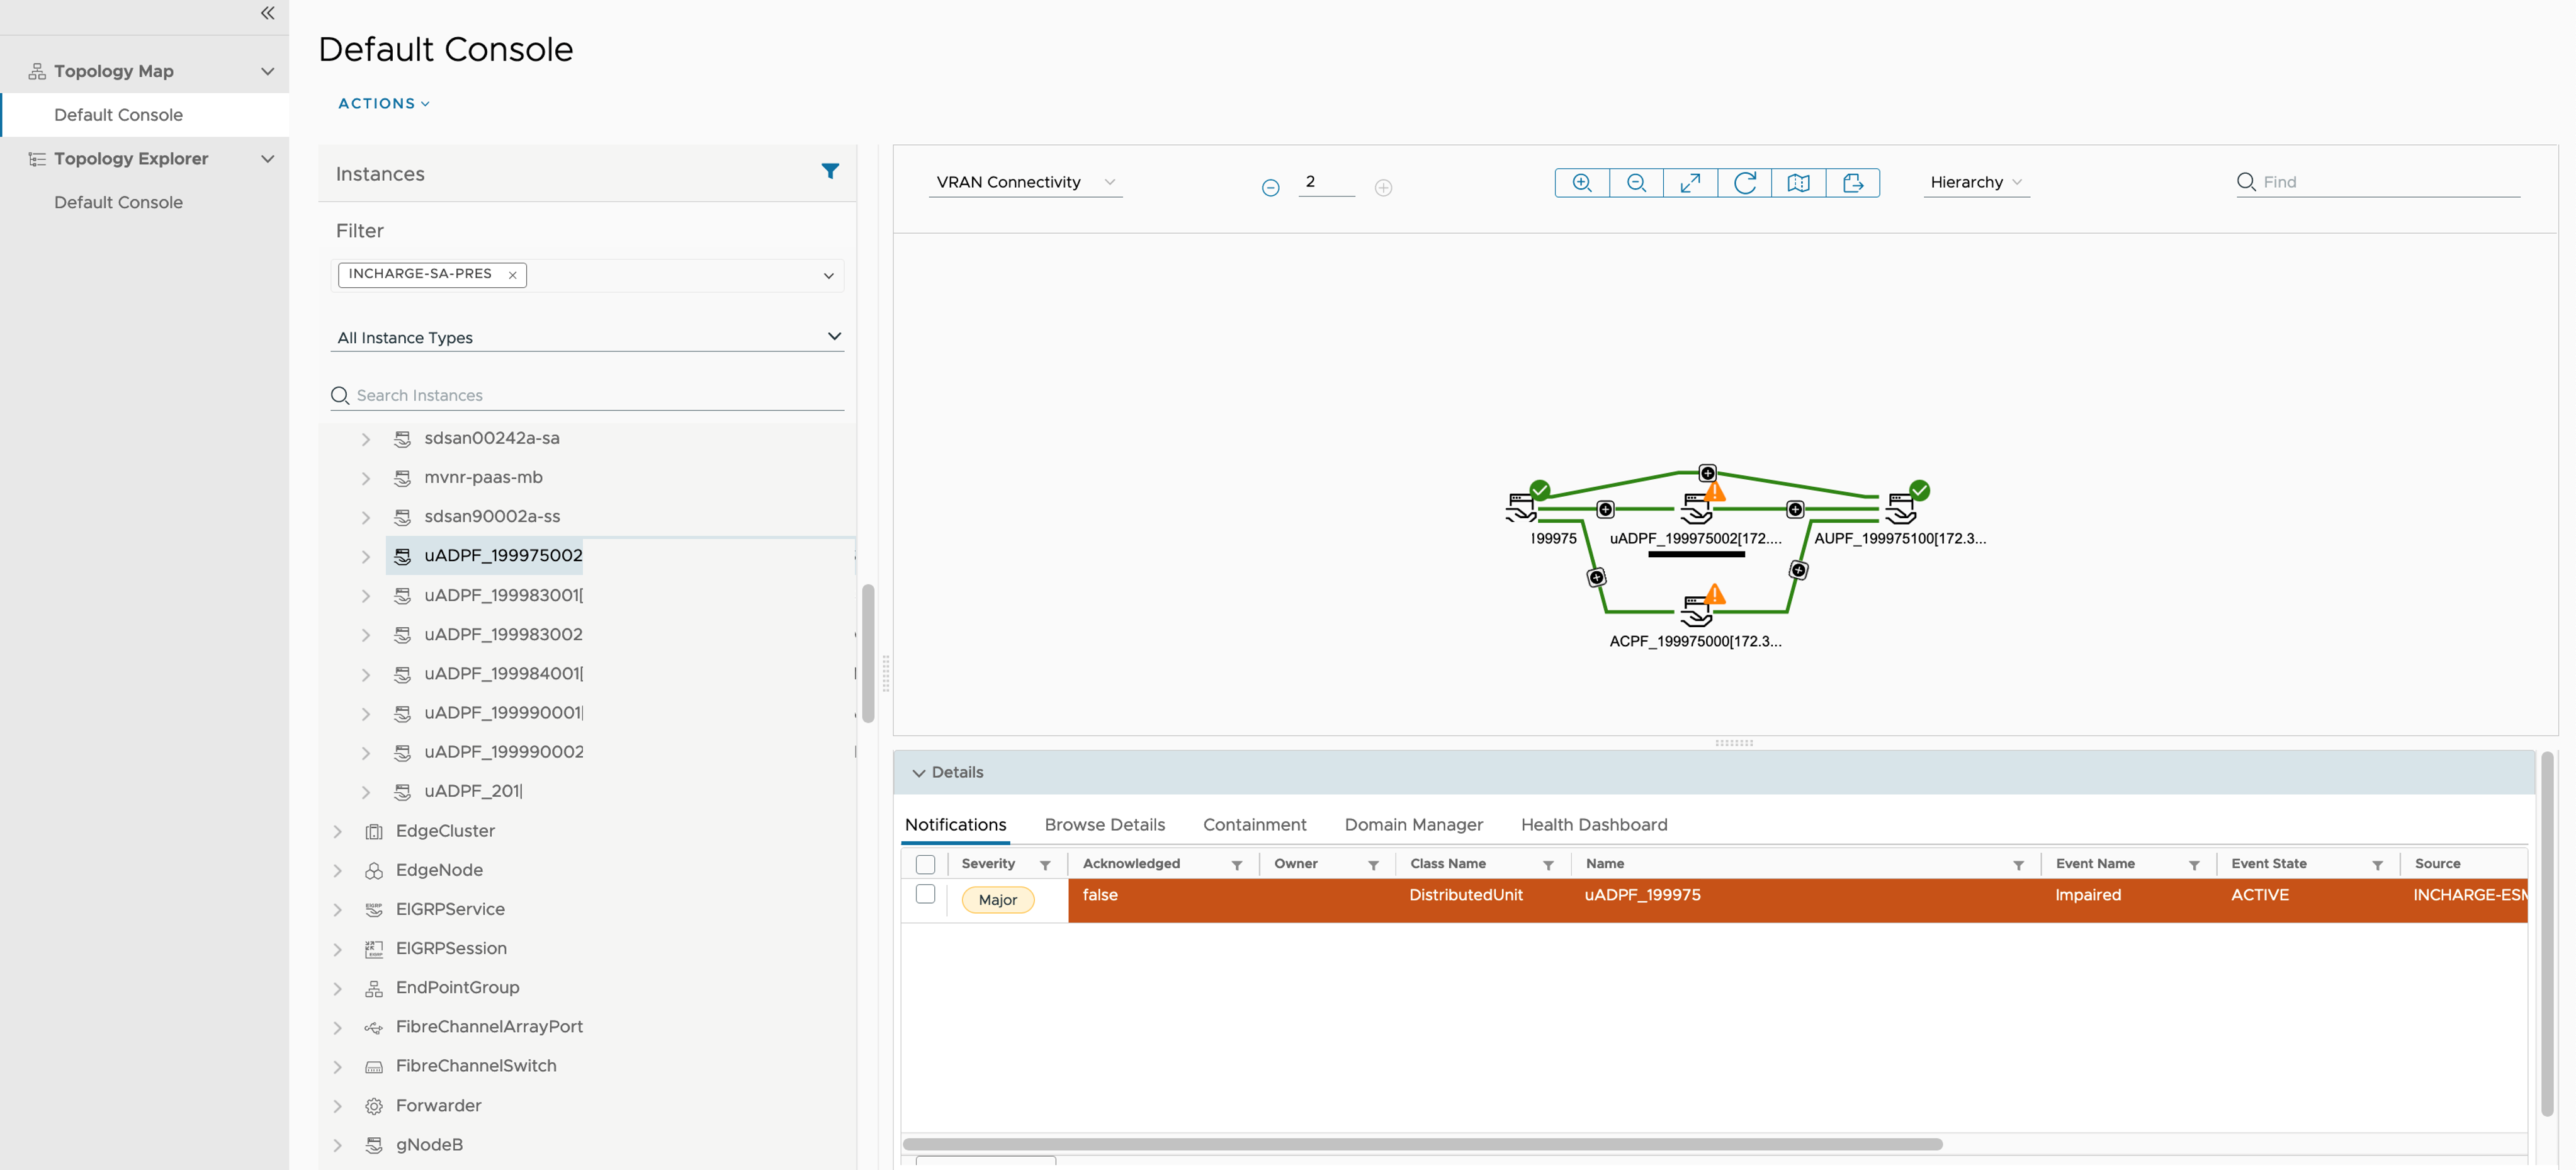This screenshot has height=1170, width=2576.
Task: Switch to the Containment tab
Action: point(1254,825)
